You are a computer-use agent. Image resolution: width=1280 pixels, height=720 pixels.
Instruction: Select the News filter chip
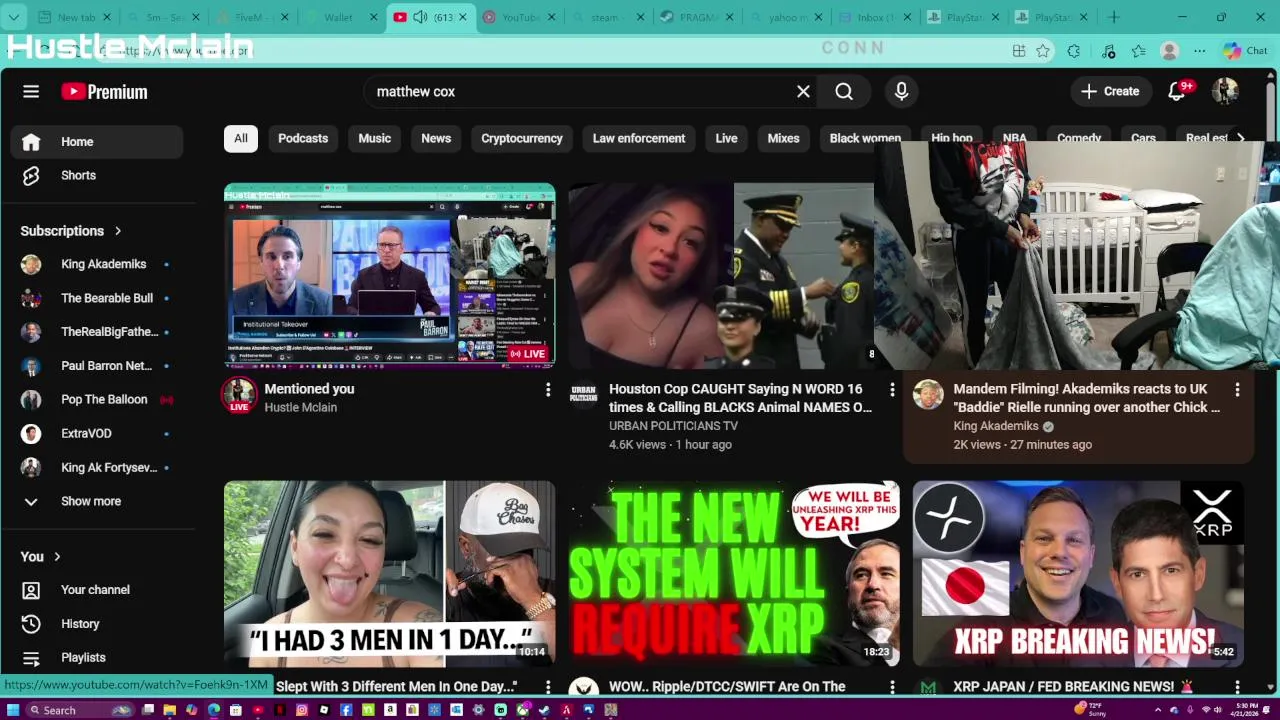[x=436, y=138]
